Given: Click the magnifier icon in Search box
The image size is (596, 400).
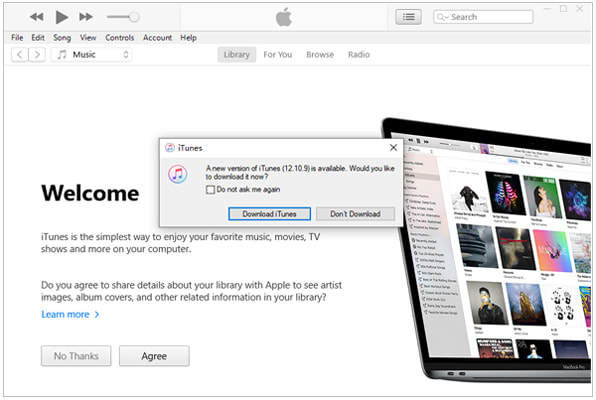Looking at the screenshot, I should click(441, 17).
